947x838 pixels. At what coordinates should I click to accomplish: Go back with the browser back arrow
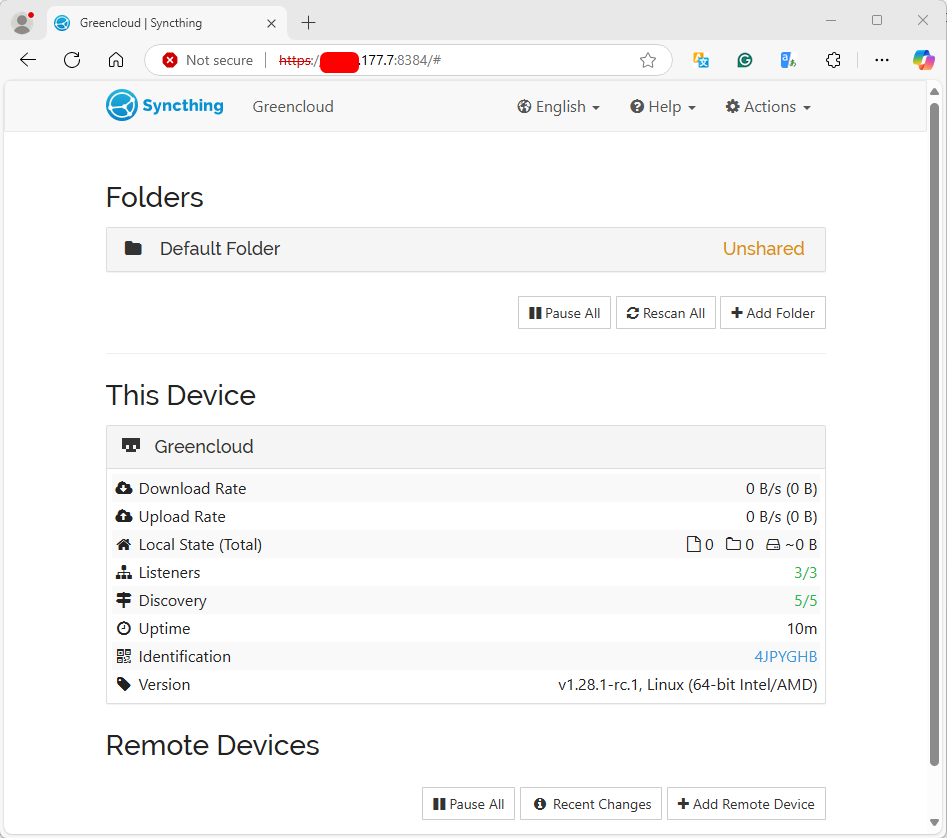click(28, 60)
